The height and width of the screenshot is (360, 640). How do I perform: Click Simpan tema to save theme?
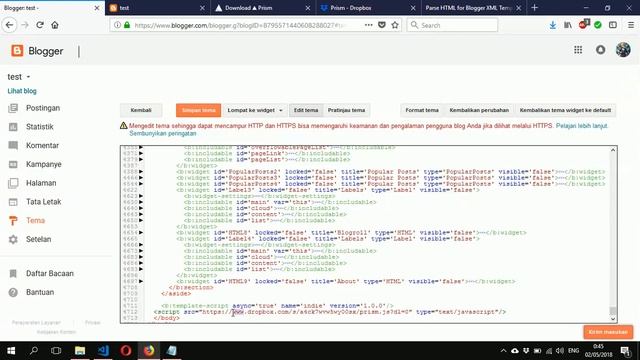198,110
